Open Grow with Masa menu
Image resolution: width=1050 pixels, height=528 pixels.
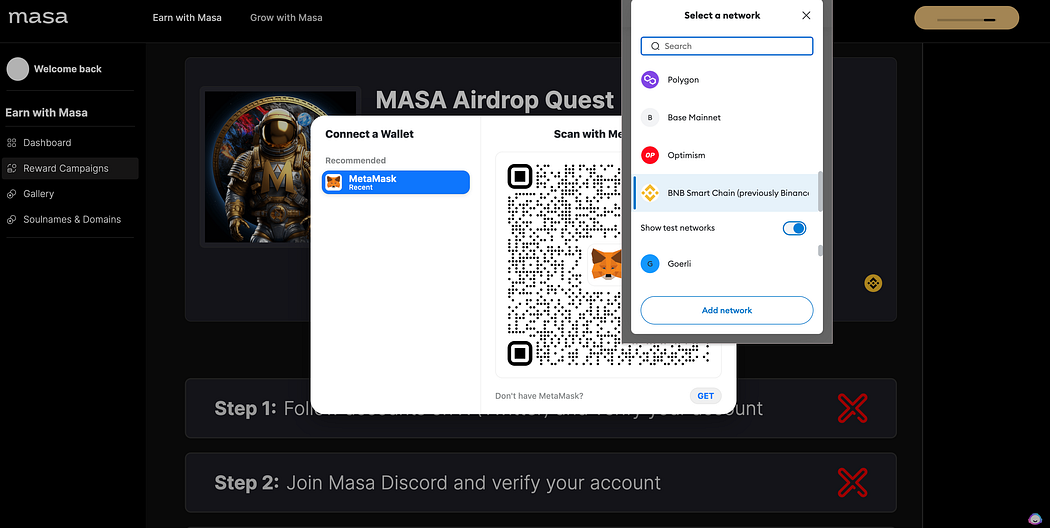286,17
